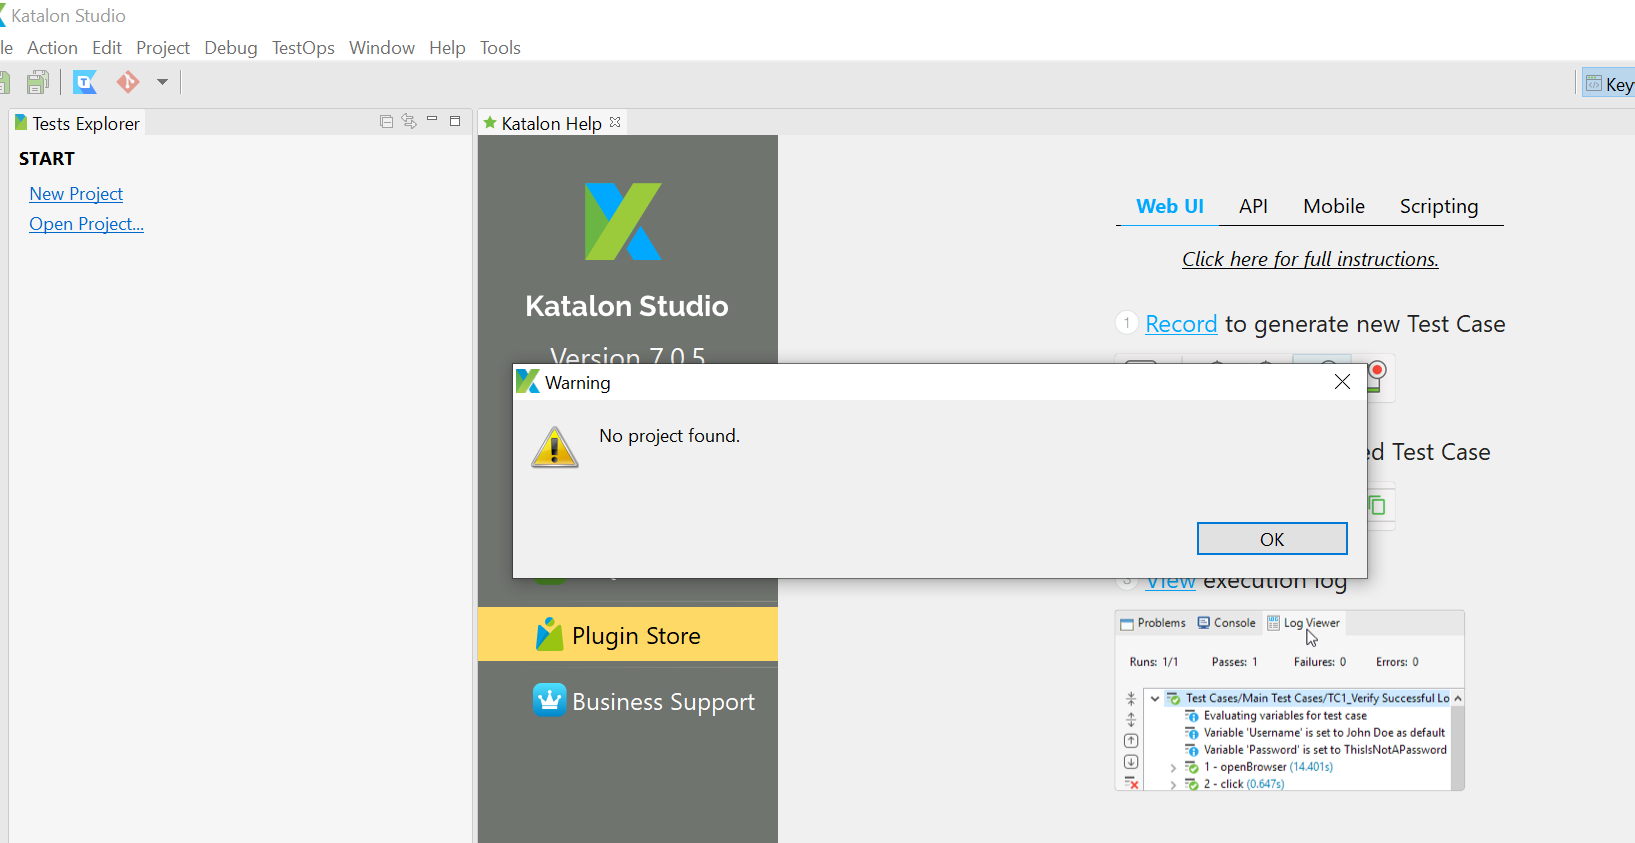Click the execution log preview image
Screen dimensions: 1635x843
[1290, 700]
